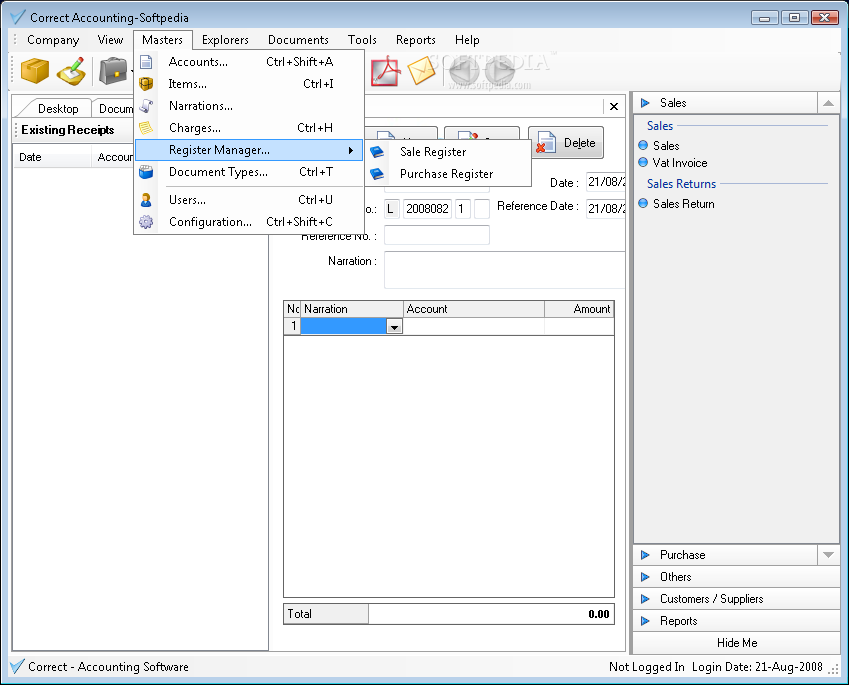Choose Document Types... menu entry
This screenshot has width=849, height=685.
tap(249, 172)
